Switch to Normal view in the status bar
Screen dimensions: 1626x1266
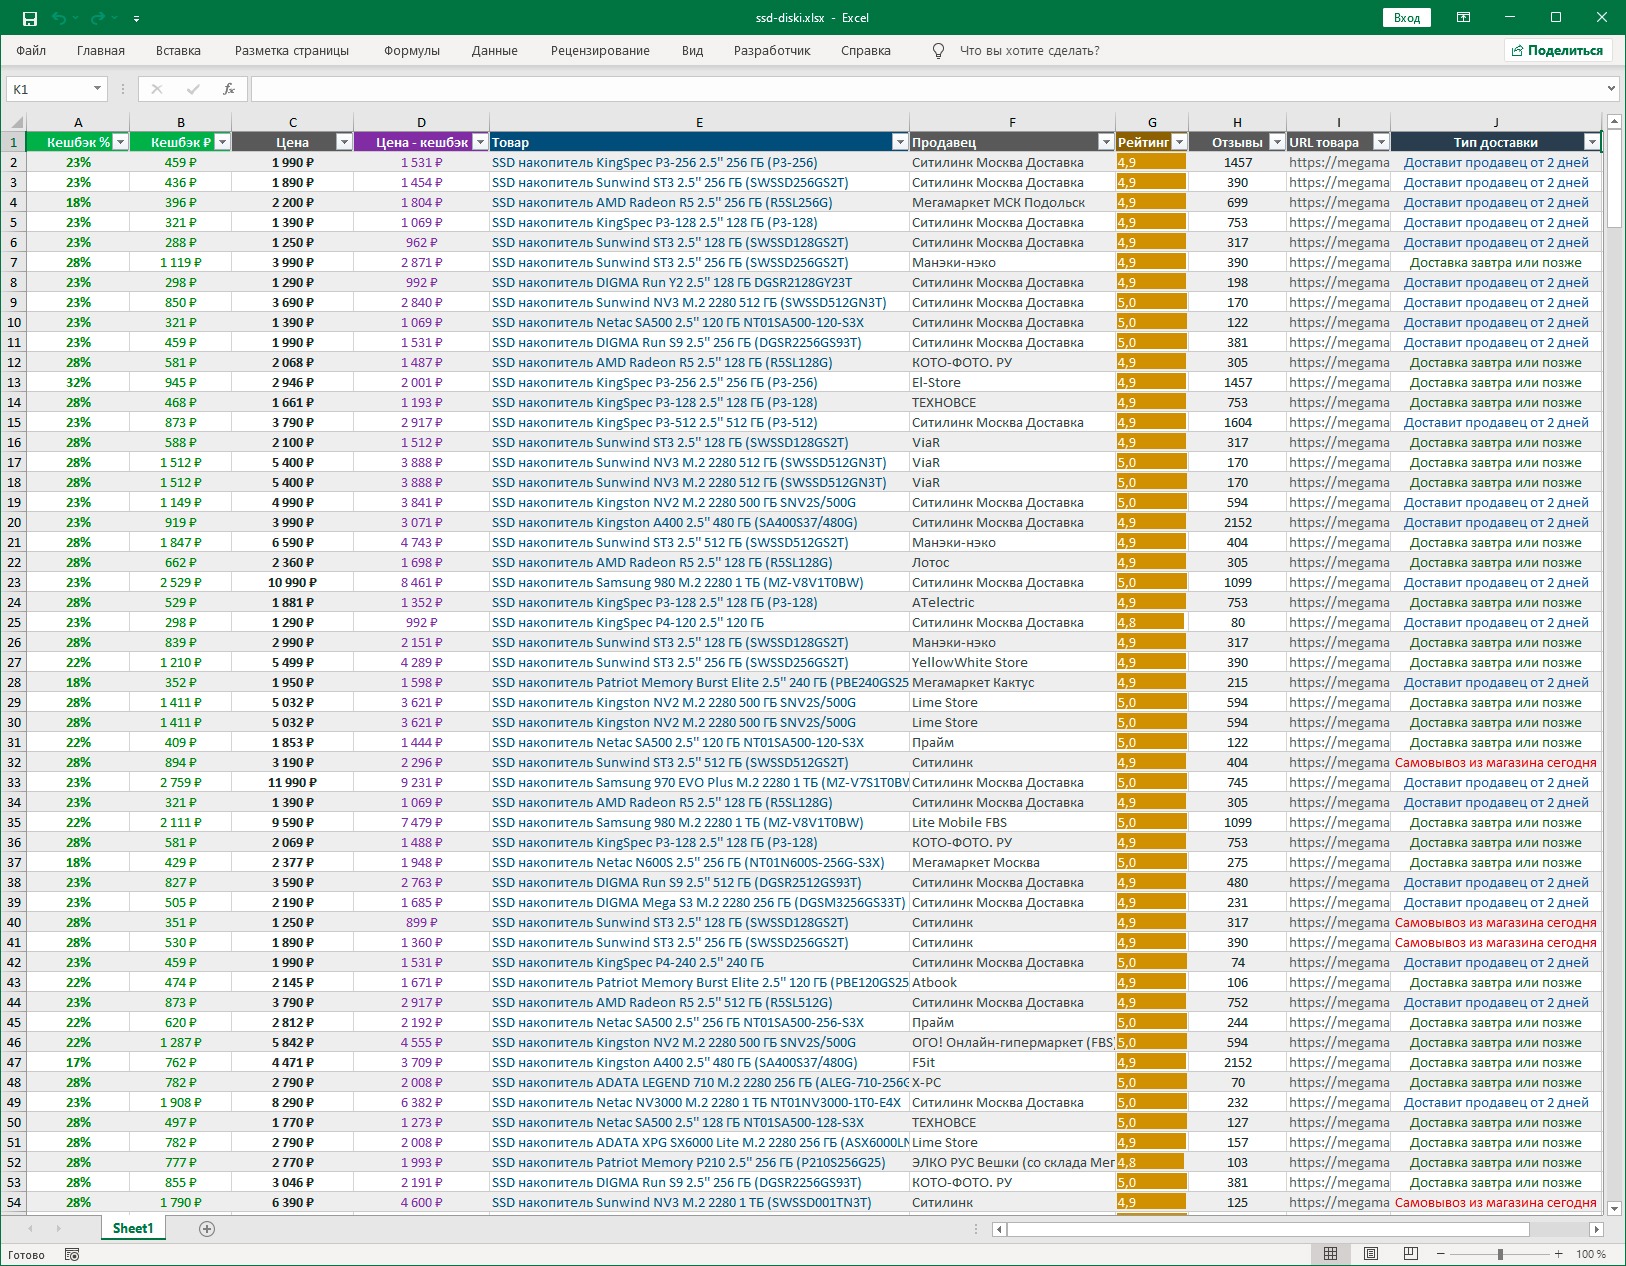1331,1254
